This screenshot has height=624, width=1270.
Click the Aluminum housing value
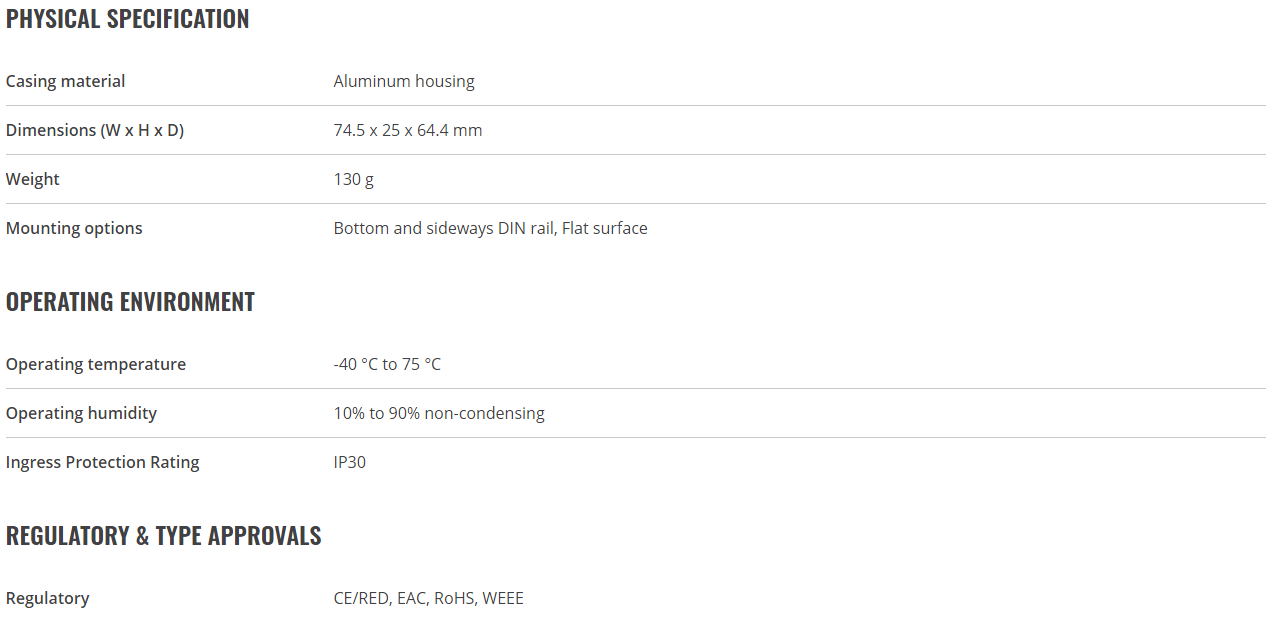404,81
